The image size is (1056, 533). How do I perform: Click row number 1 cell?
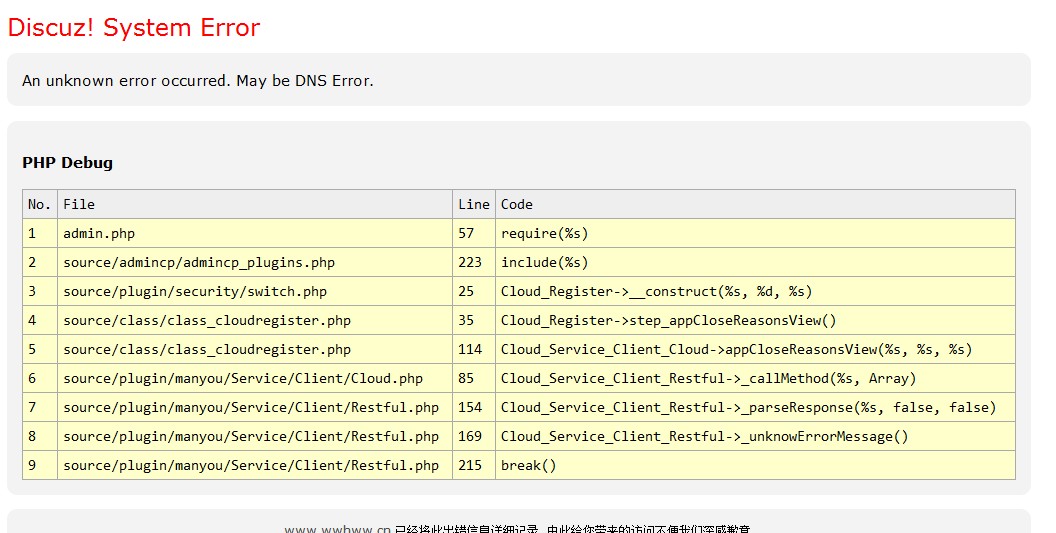(40, 233)
